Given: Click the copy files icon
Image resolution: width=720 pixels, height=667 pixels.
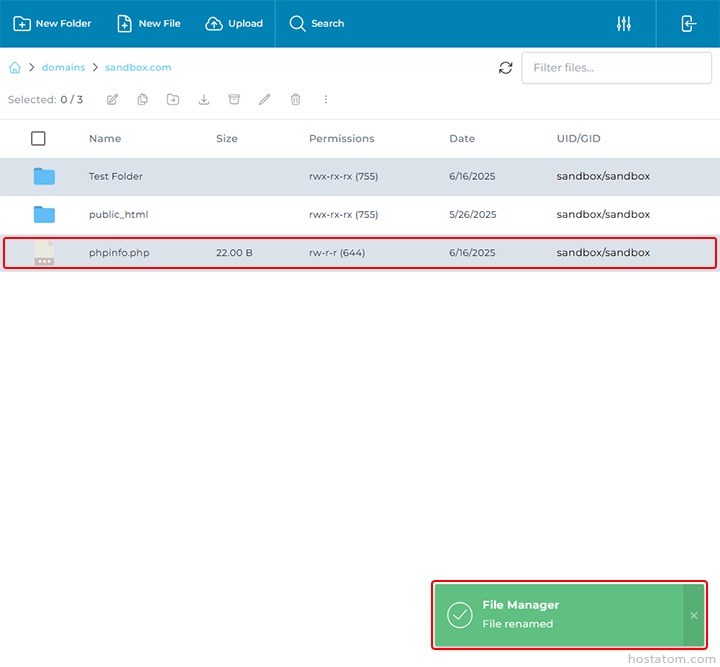Looking at the screenshot, I should point(143,99).
